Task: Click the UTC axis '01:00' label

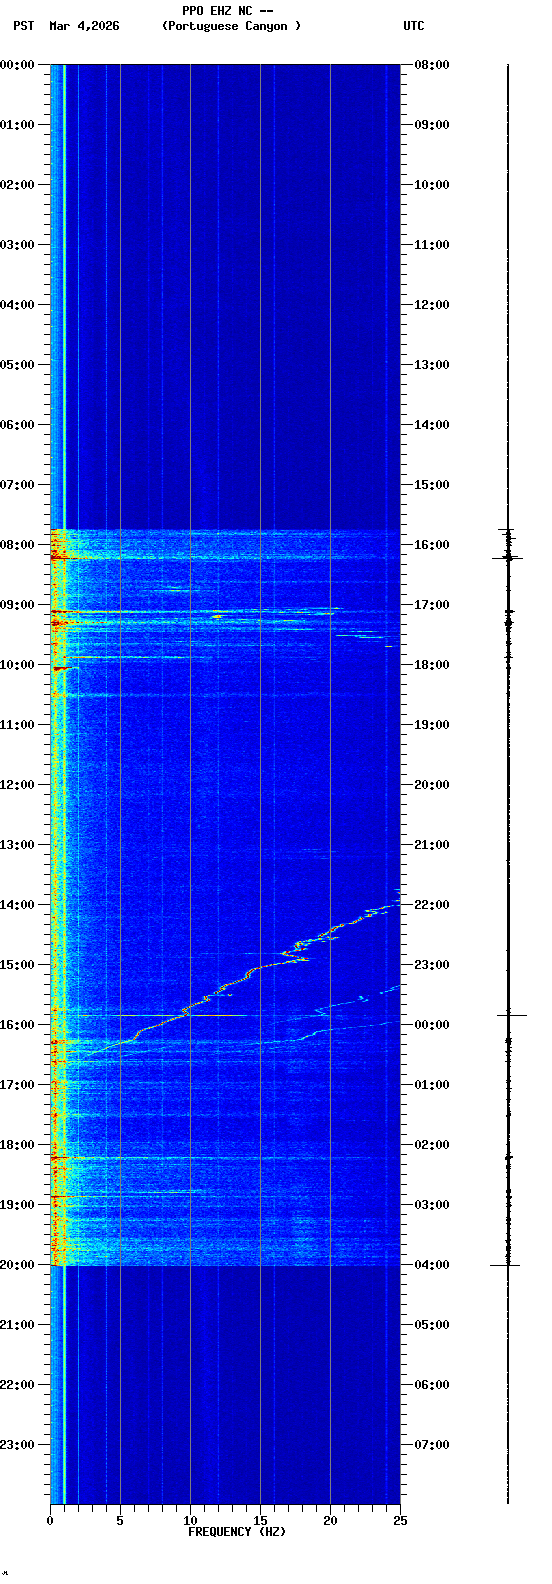Action: pyautogui.click(x=432, y=1085)
